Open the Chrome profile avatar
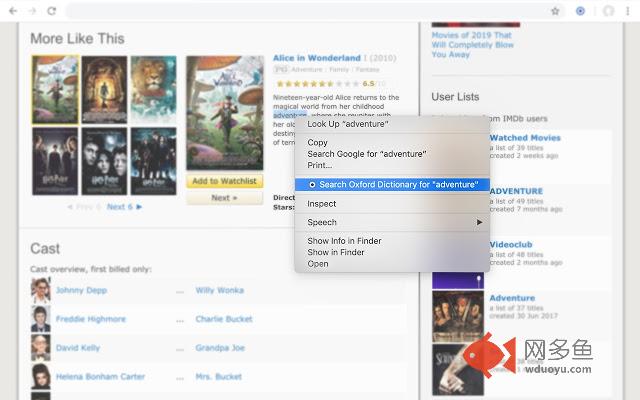 pos(608,11)
